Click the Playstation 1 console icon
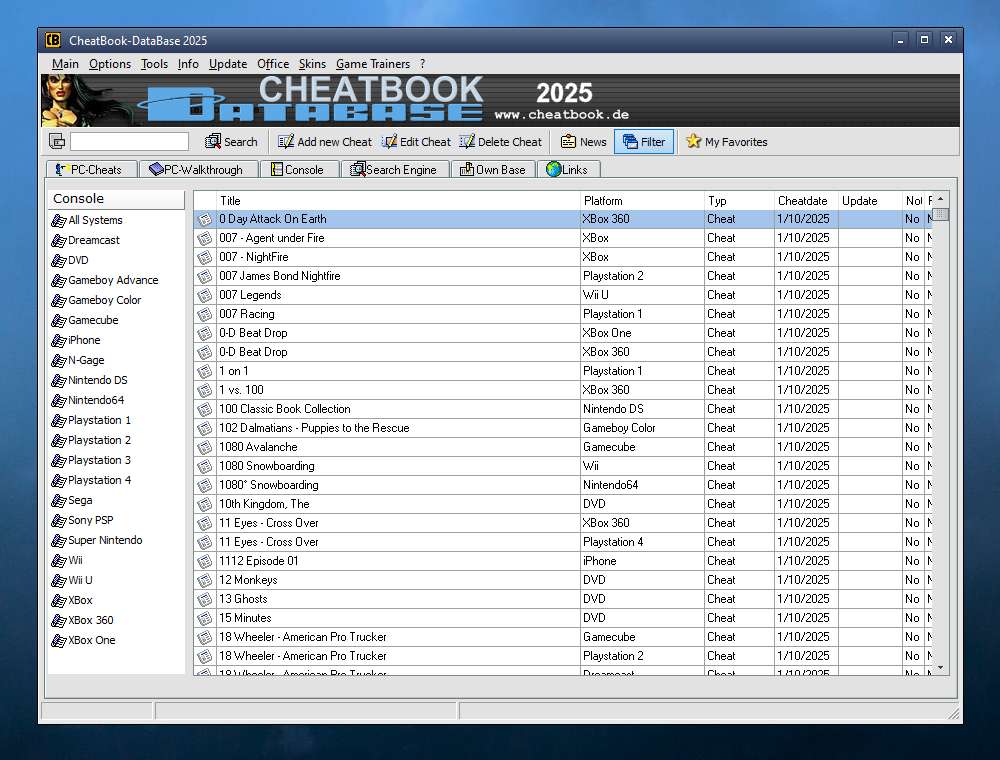 (x=59, y=420)
